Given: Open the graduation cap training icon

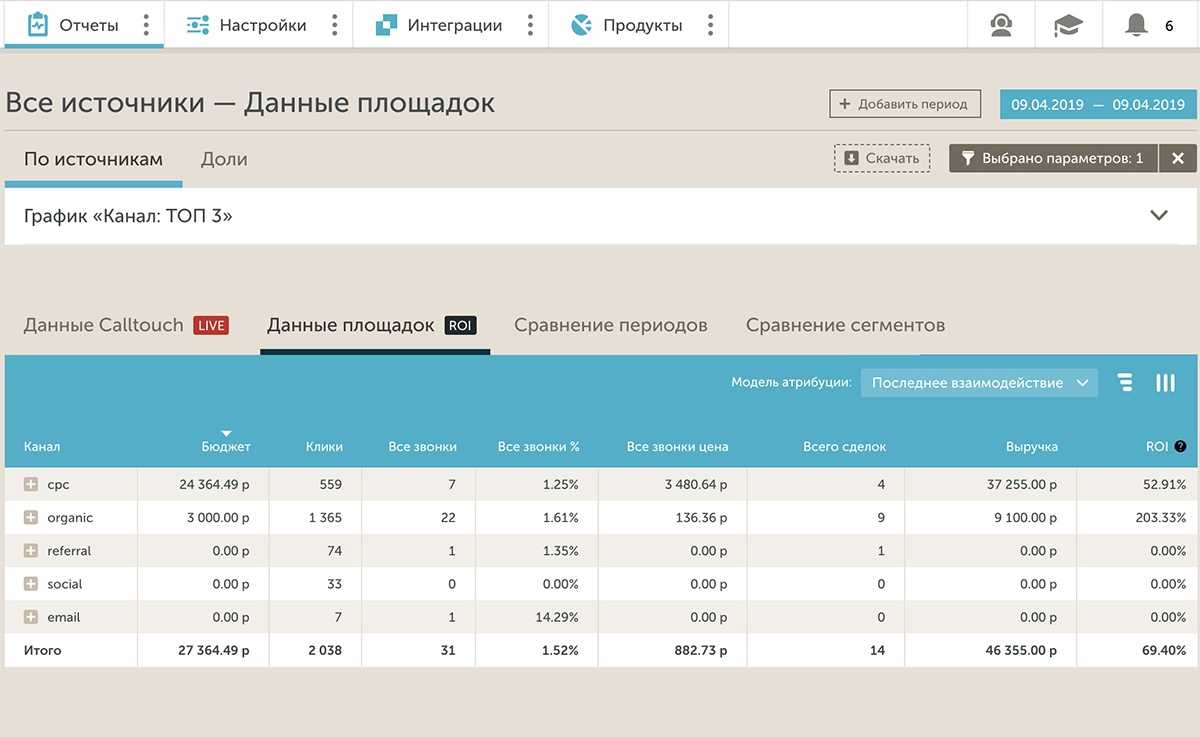Looking at the screenshot, I should point(1068,25).
